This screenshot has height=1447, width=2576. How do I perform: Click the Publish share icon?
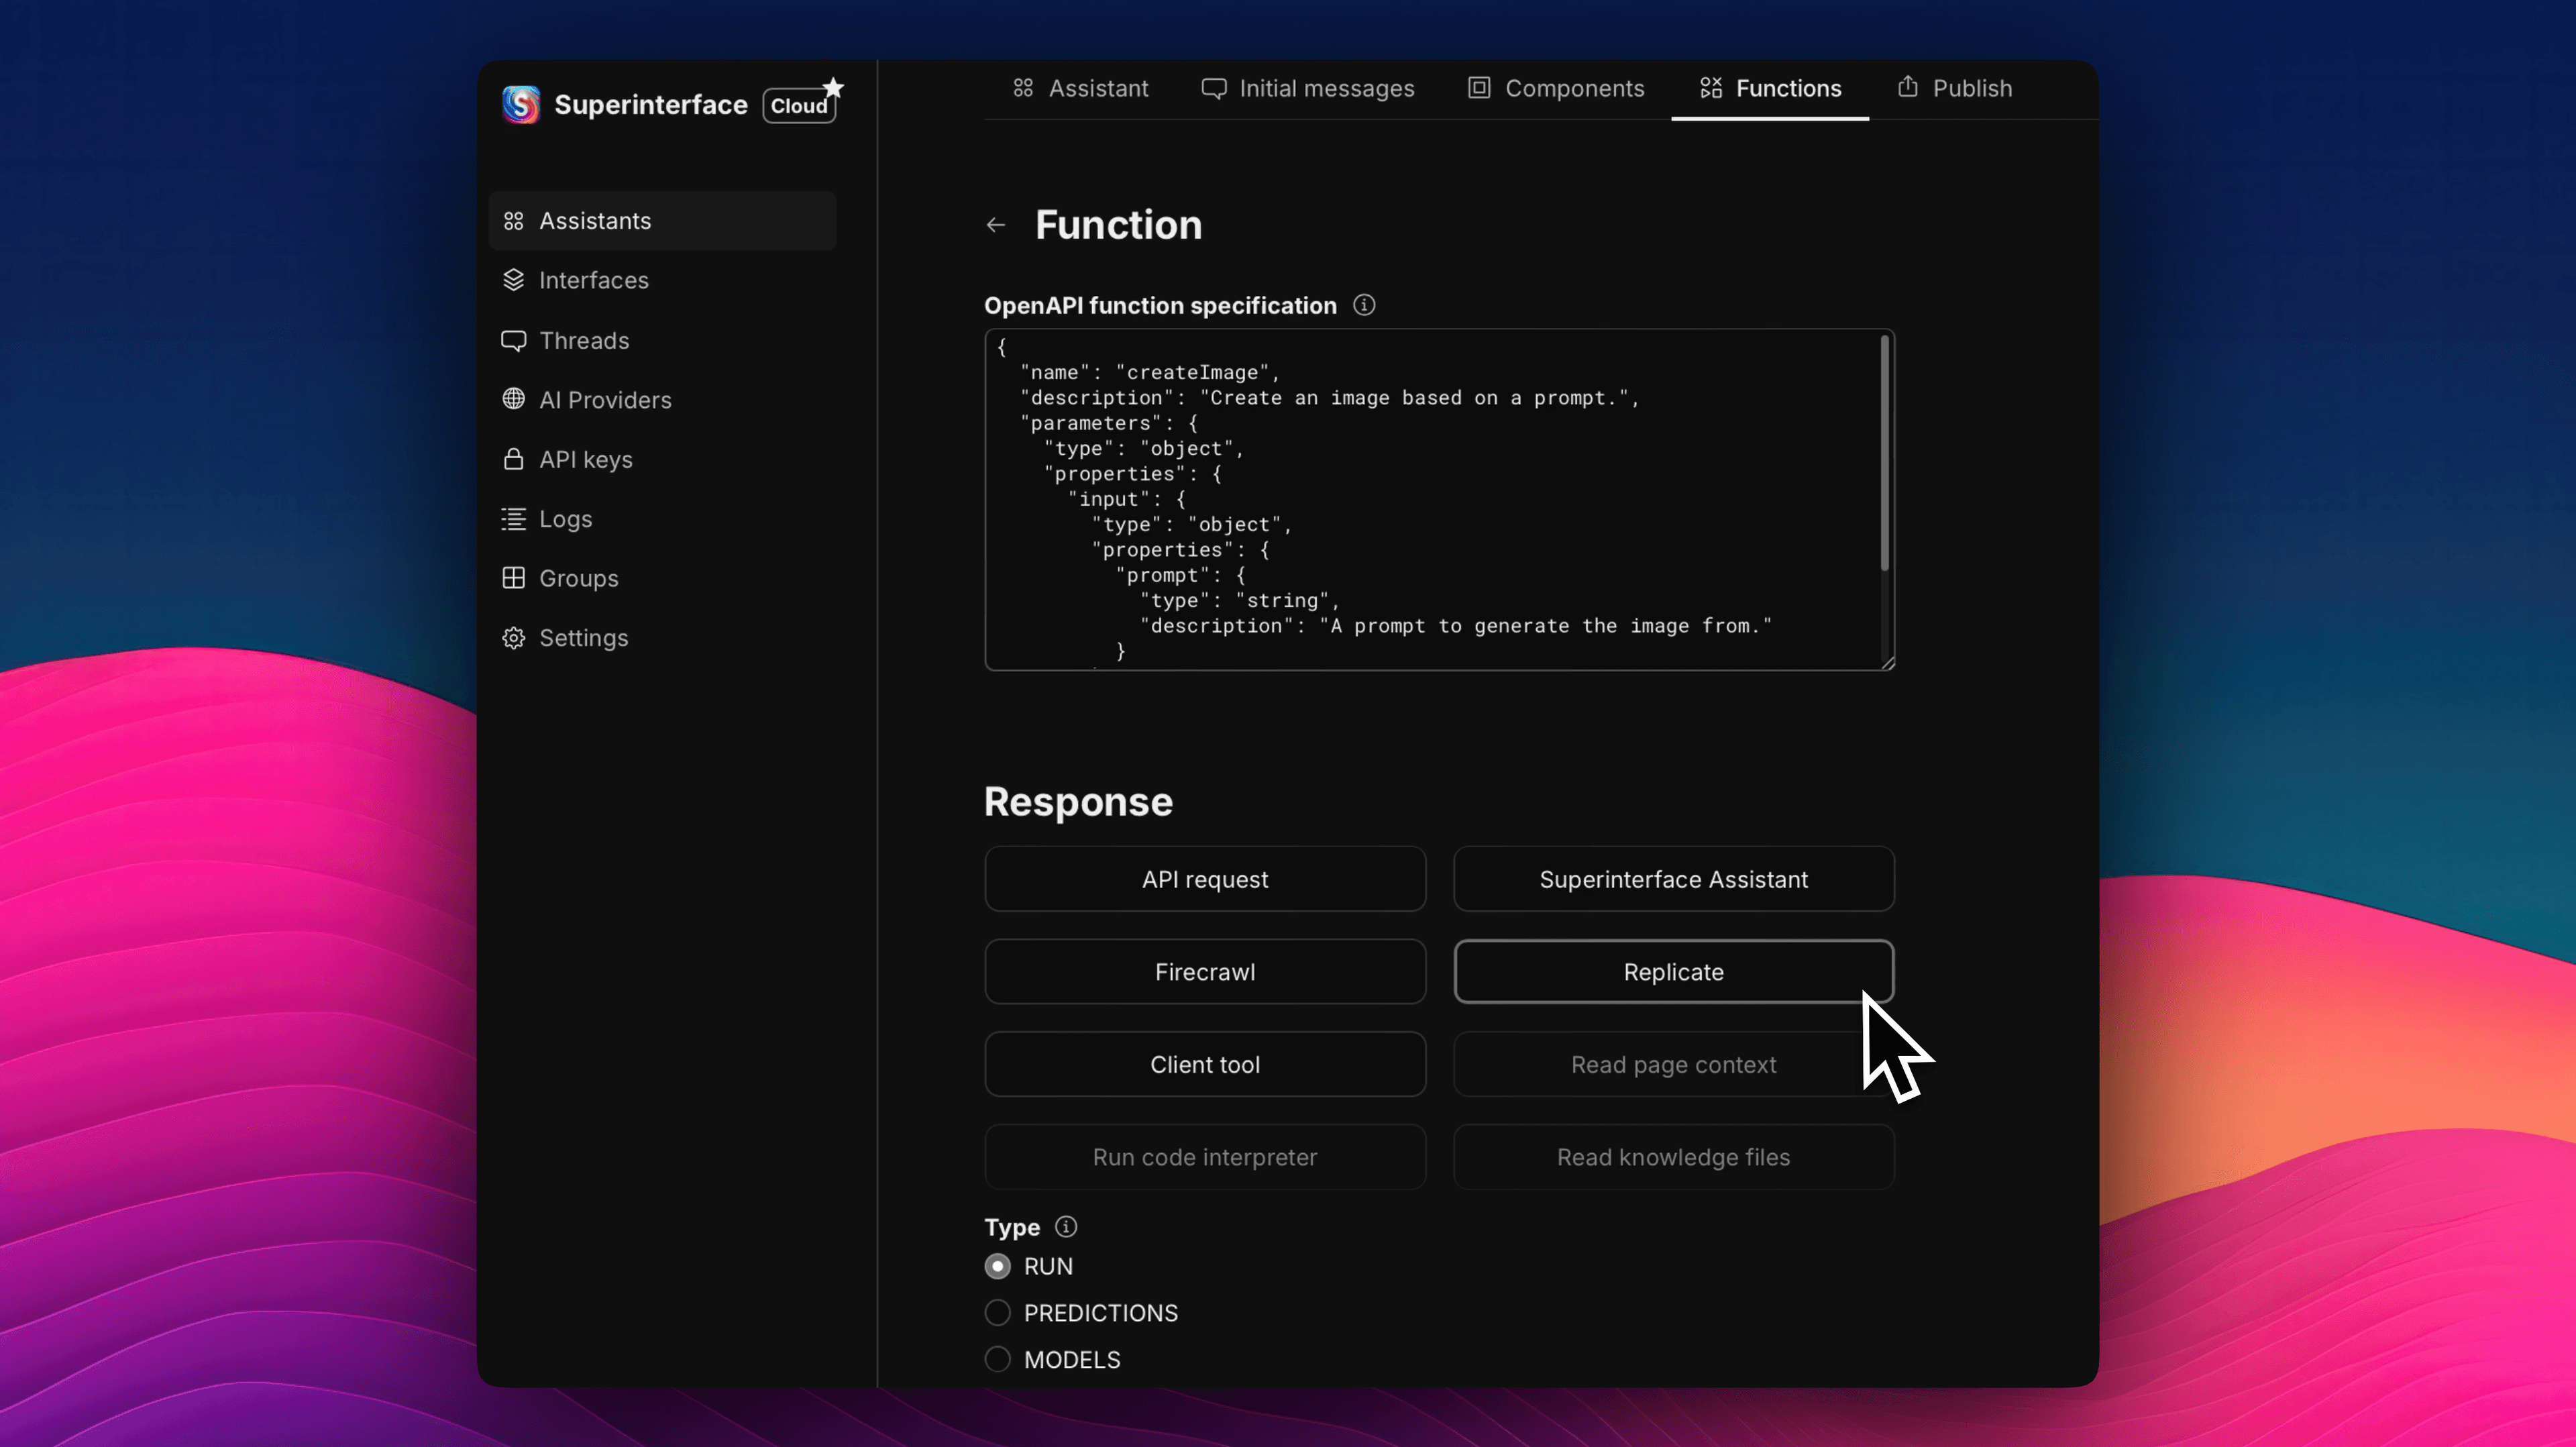[1908, 87]
